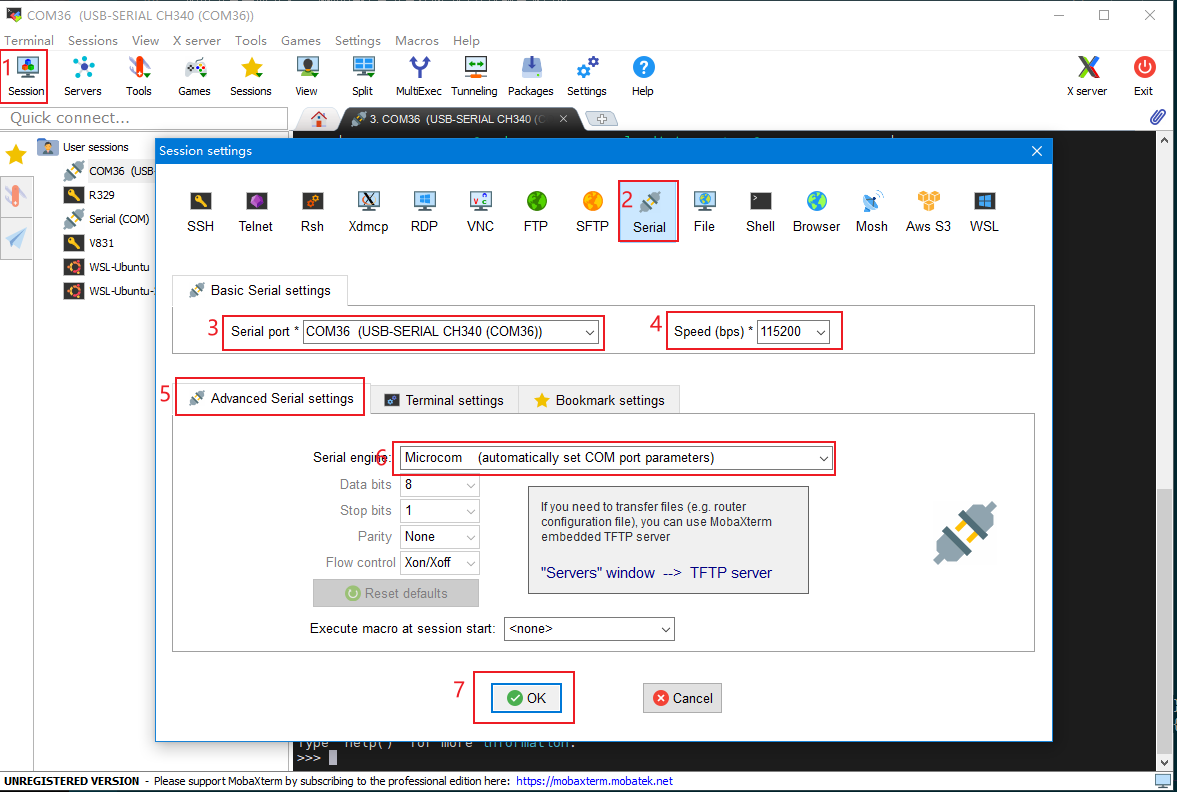
Task: Cancel the session settings dialog
Action: [x=682, y=698]
